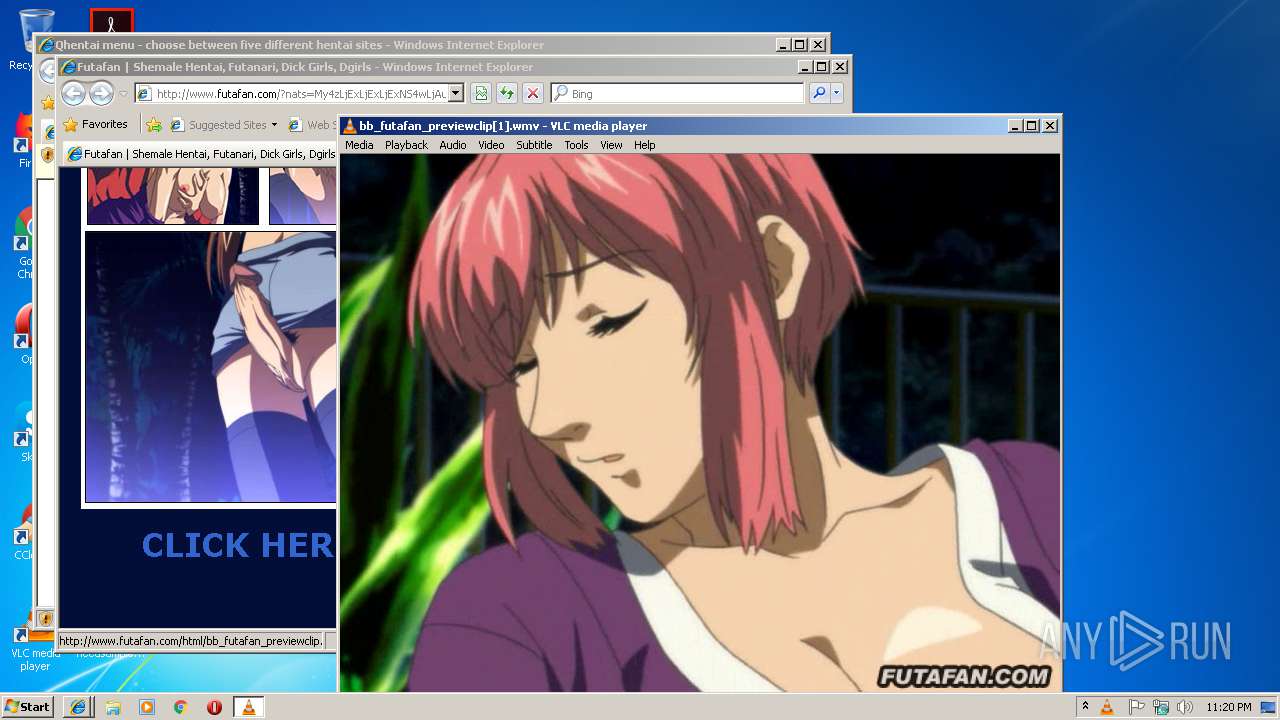Open the VLC View menu
The image size is (1280, 720).
coord(611,145)
